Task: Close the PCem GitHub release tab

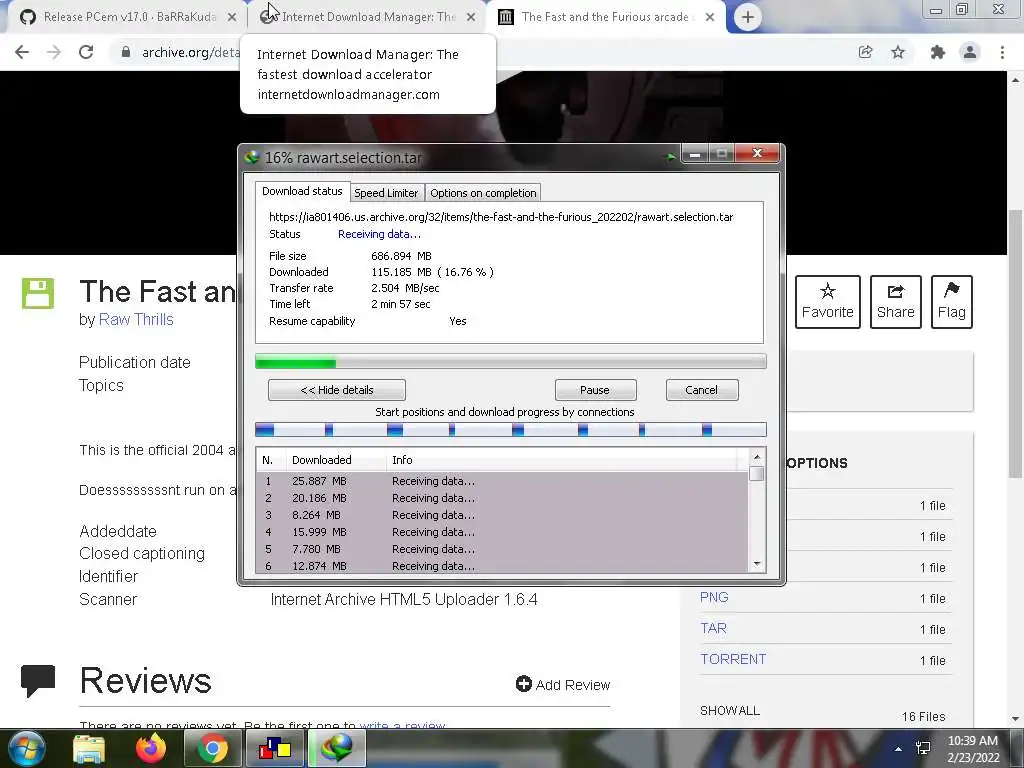Action: click(x=232, y=18)
